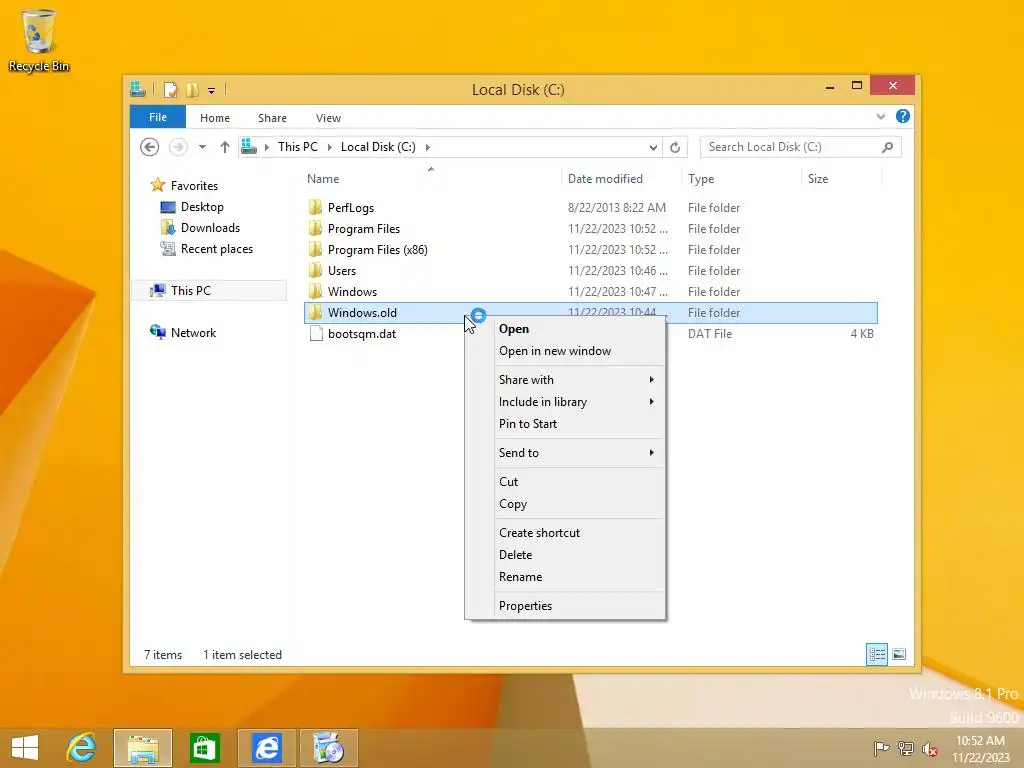The height and width of the screenshot is (768, 1024).
Task: Click the Action Center flag icon
Action: click(882, 748)
